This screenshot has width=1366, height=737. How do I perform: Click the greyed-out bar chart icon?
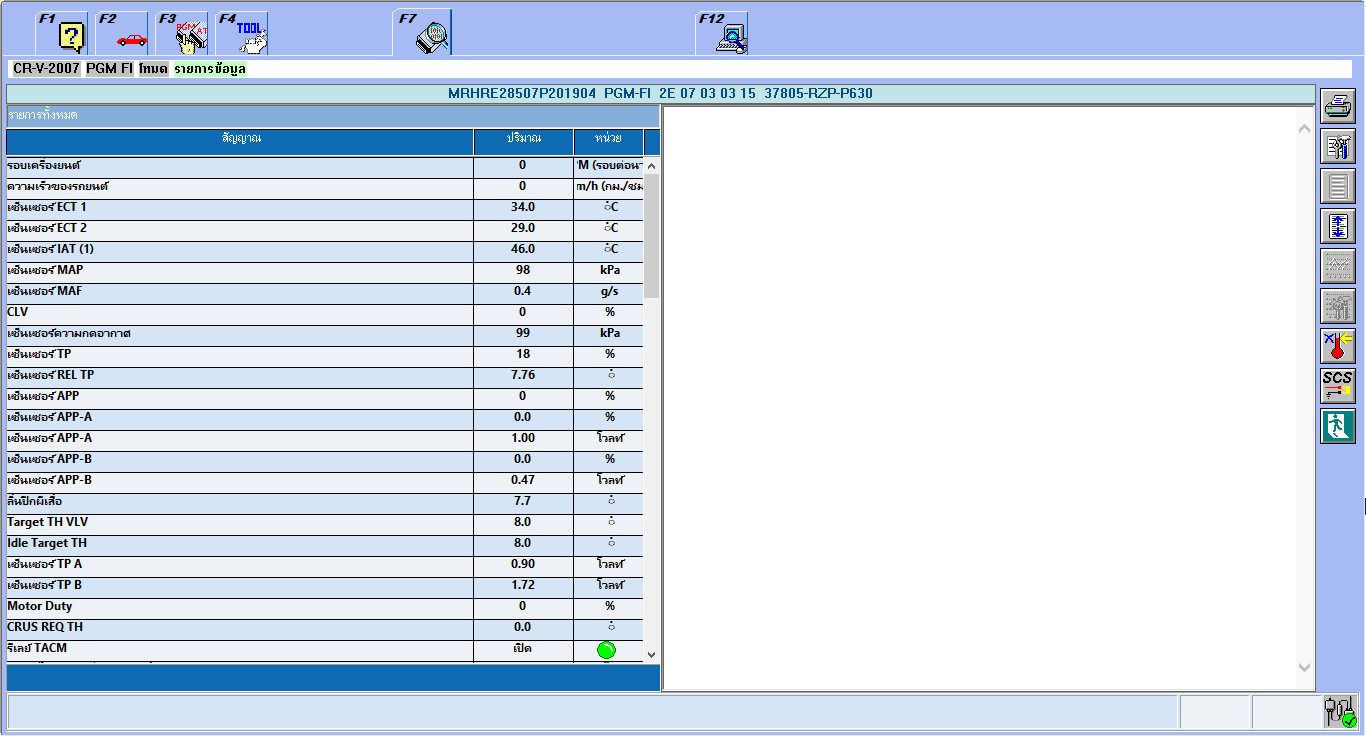pyautogui.click(x=1338, y=306)
